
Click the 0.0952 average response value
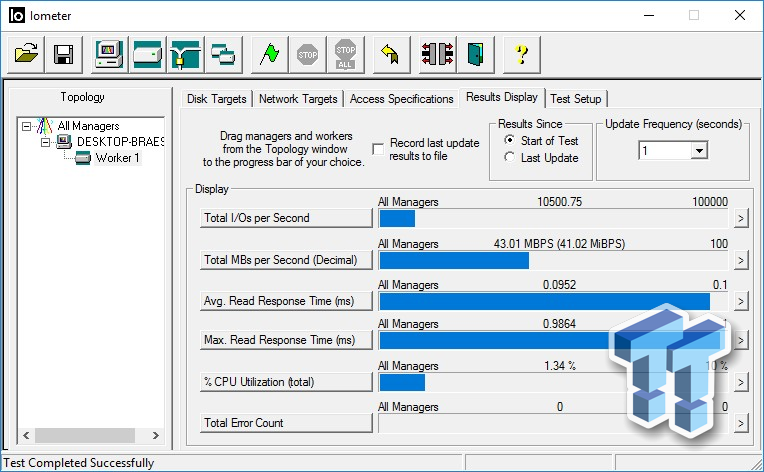click(x=559, y=284)
